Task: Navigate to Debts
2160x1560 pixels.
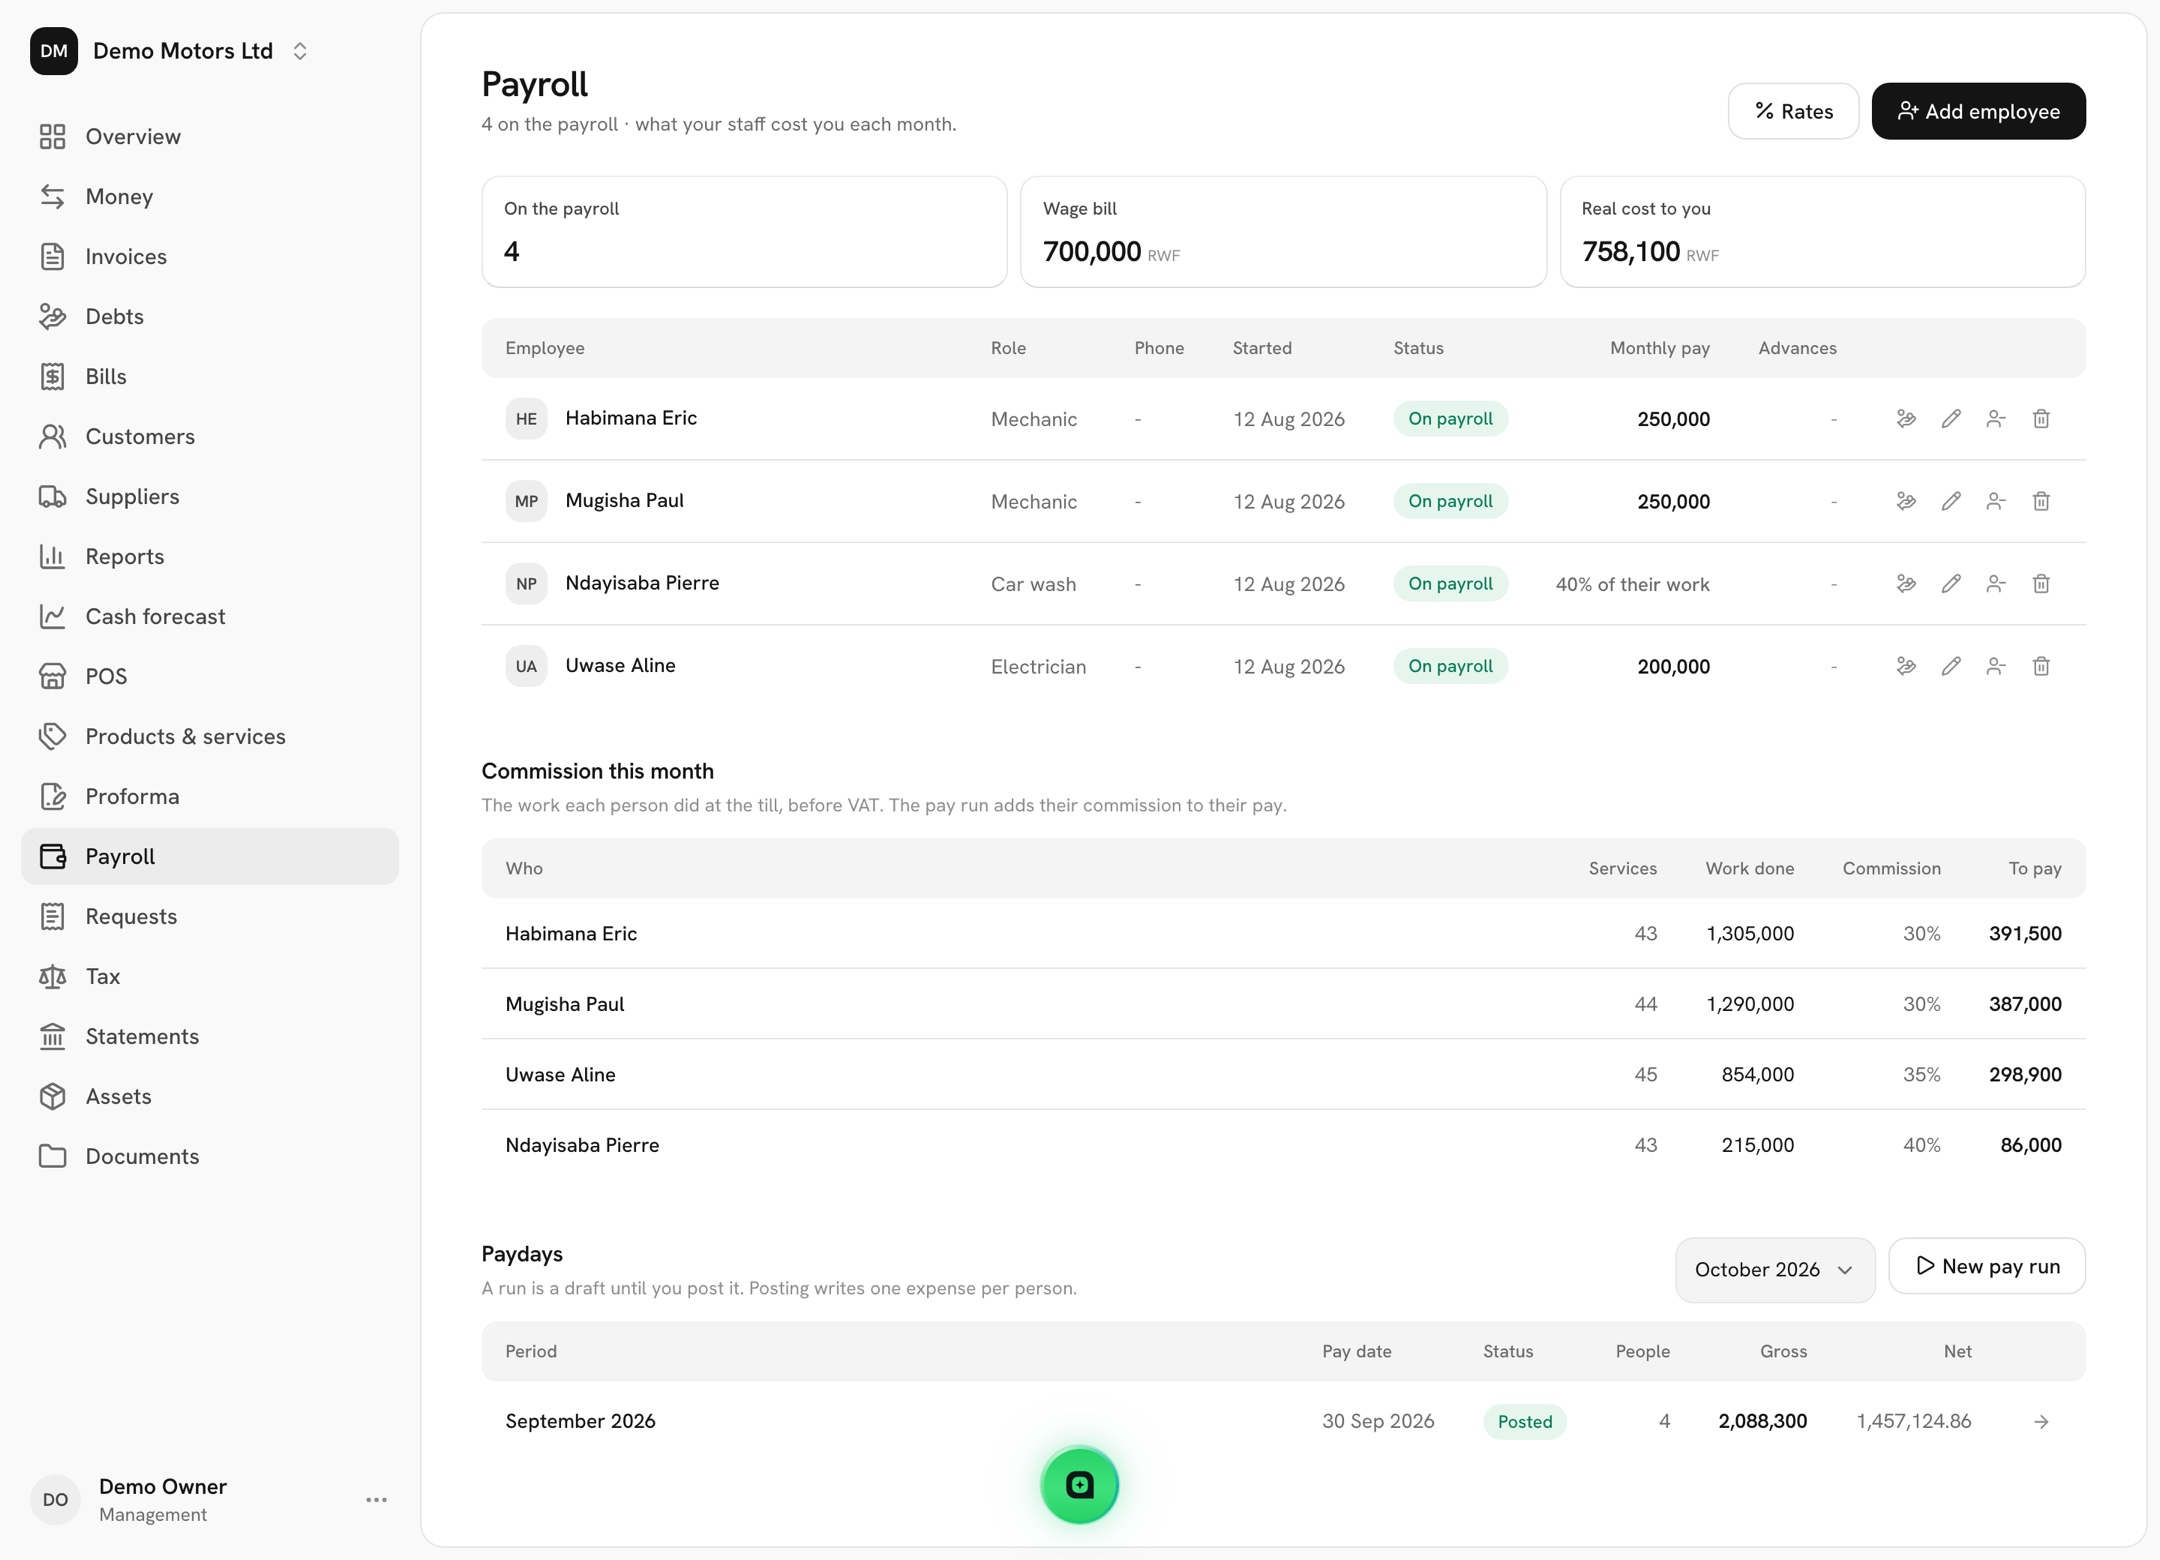Action: [x=210, y=316]
